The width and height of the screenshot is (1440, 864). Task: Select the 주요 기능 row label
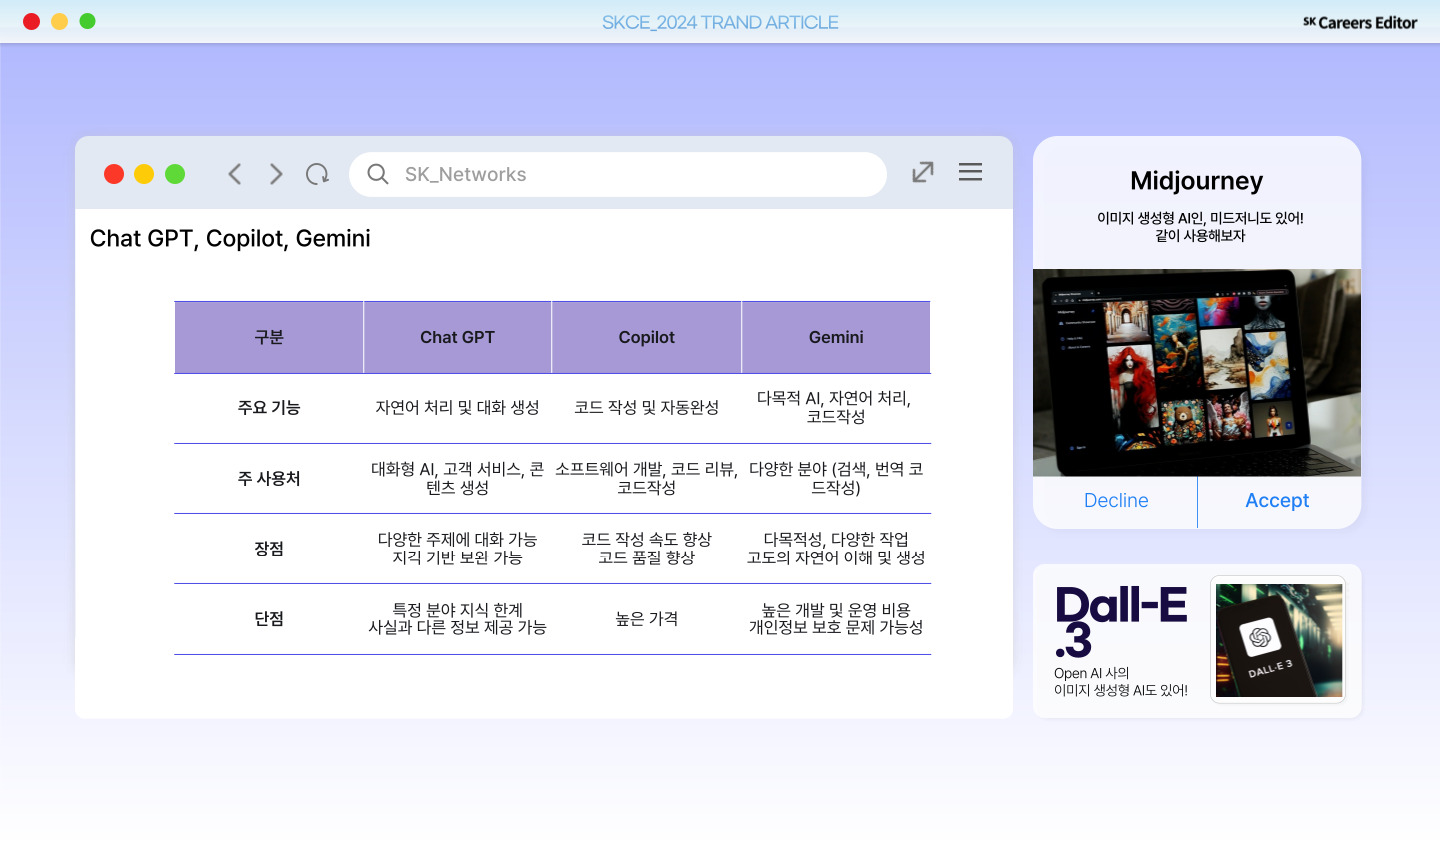coord(269,408)
